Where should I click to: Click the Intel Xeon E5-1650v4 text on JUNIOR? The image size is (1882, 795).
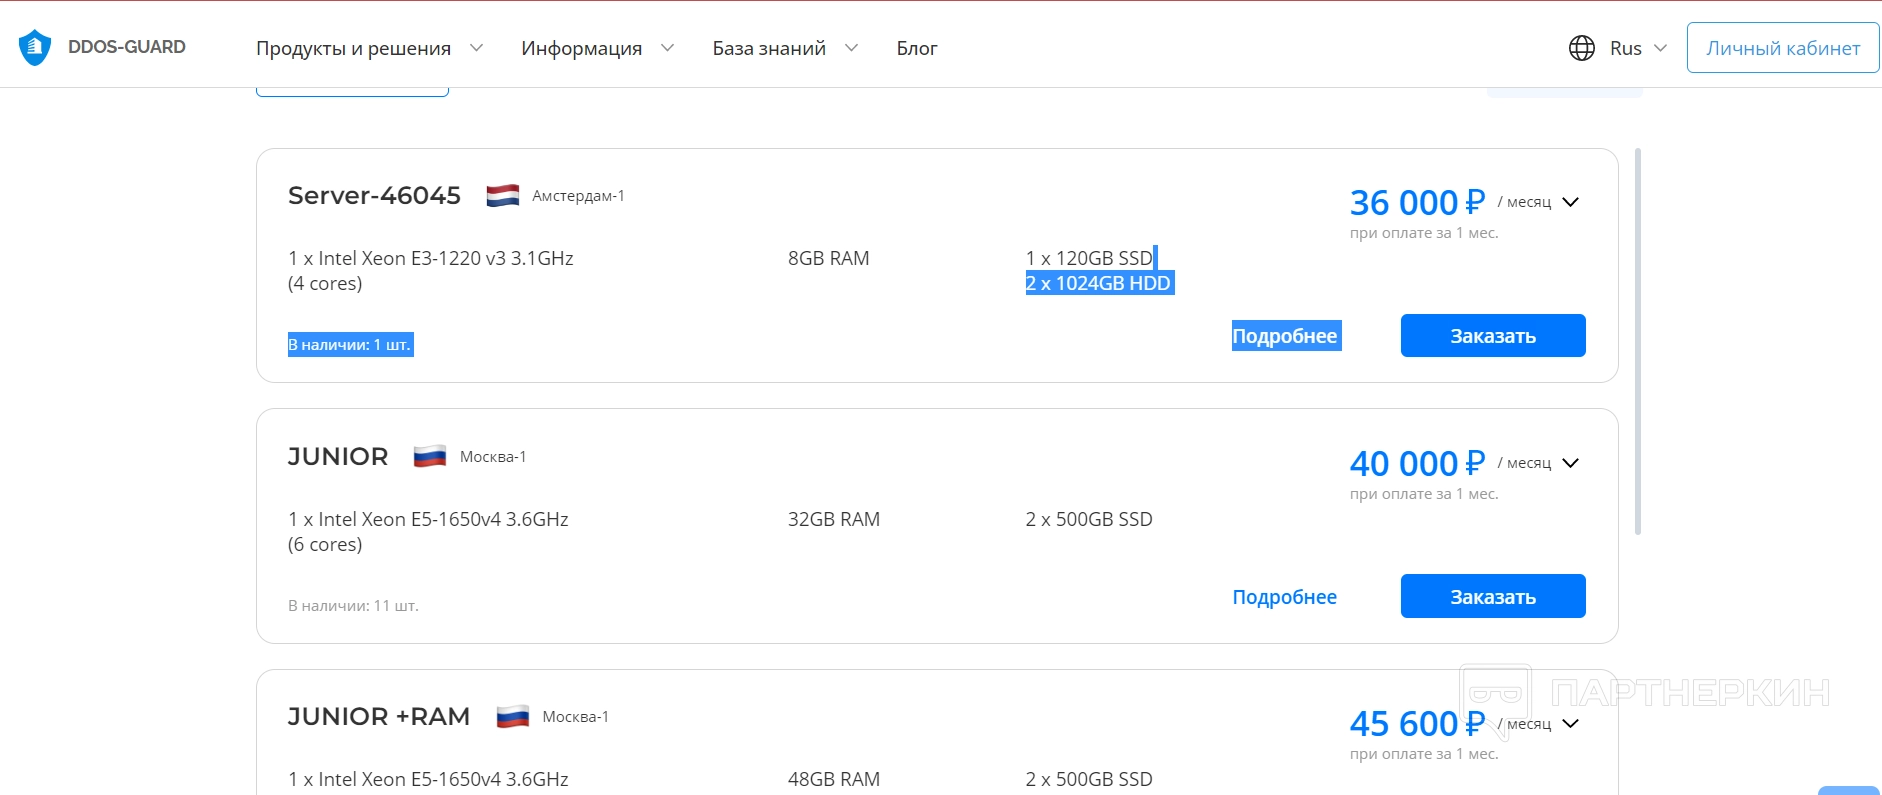(428, 519)
